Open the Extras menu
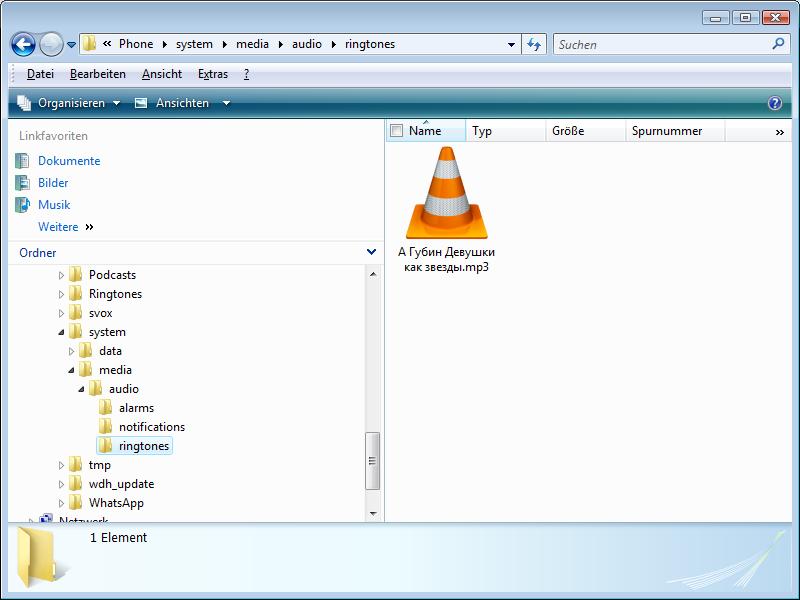Image resolution: width=800 pixels, height=600 pixels. coord(213,74)
